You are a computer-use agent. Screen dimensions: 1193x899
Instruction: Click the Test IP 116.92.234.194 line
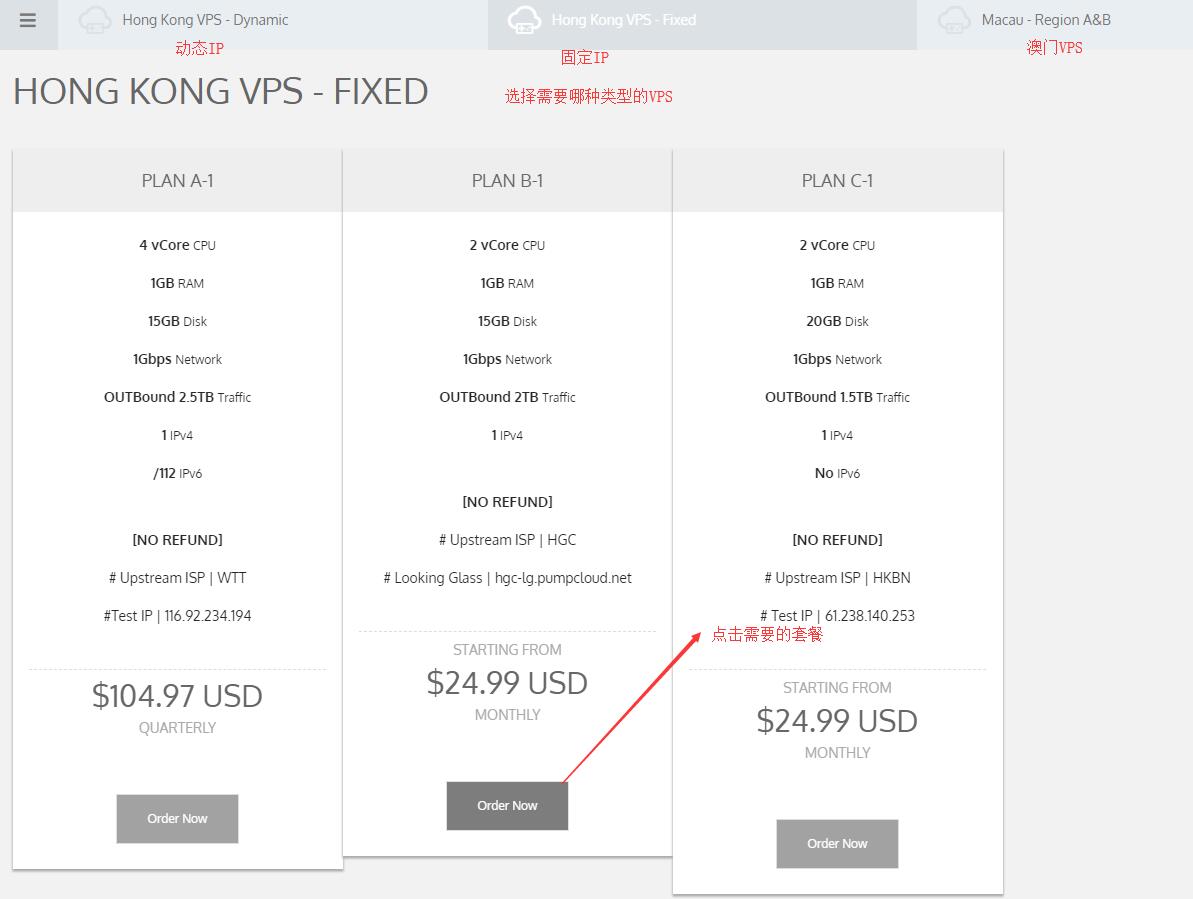coord(177,616)
